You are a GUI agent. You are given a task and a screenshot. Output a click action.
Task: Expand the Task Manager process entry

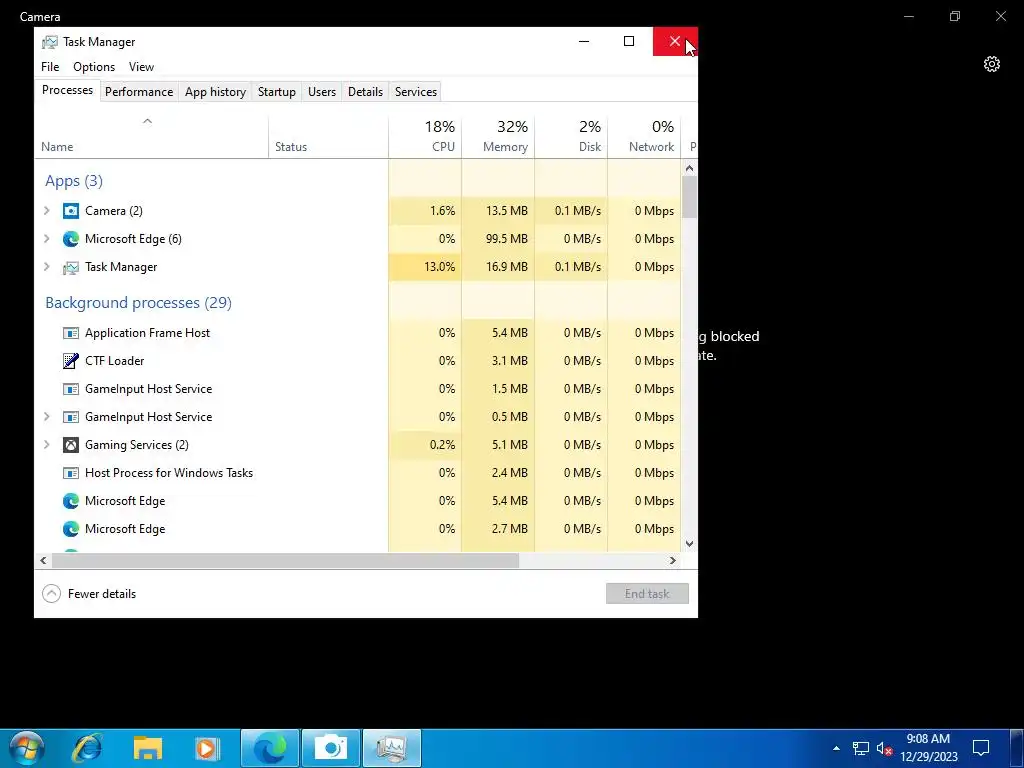(x=46, y=266)
